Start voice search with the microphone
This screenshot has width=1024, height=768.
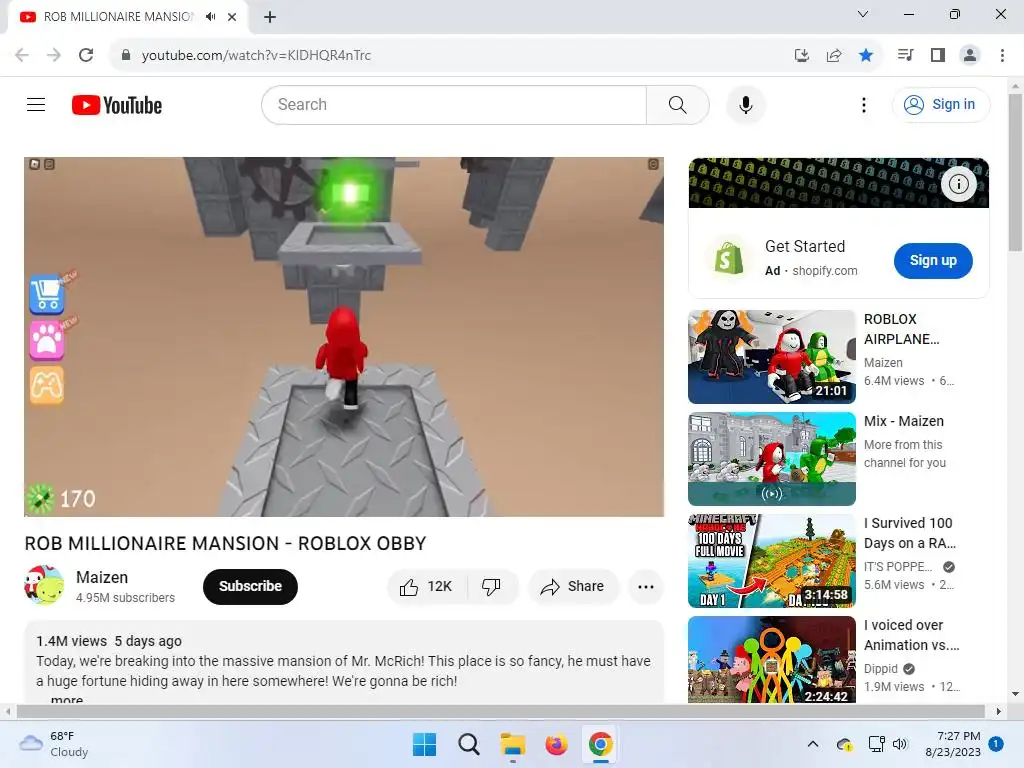745,104
